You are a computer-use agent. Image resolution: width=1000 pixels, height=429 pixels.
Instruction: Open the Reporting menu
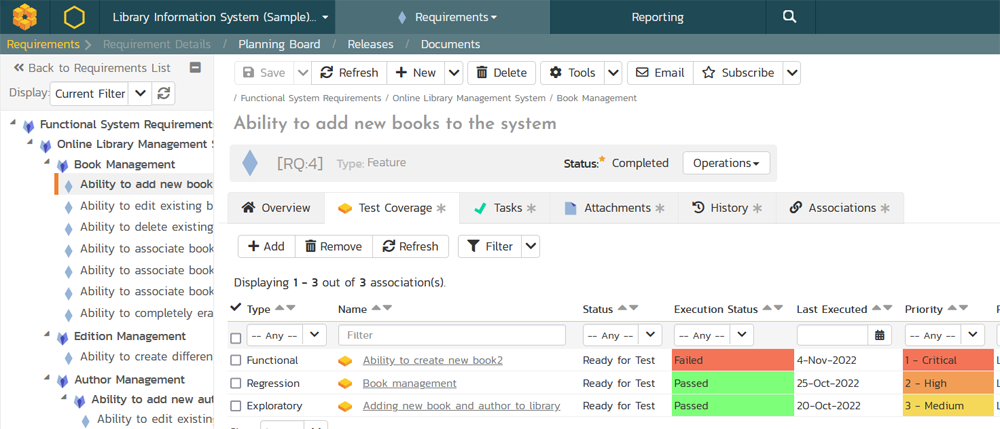pos(657,17)
